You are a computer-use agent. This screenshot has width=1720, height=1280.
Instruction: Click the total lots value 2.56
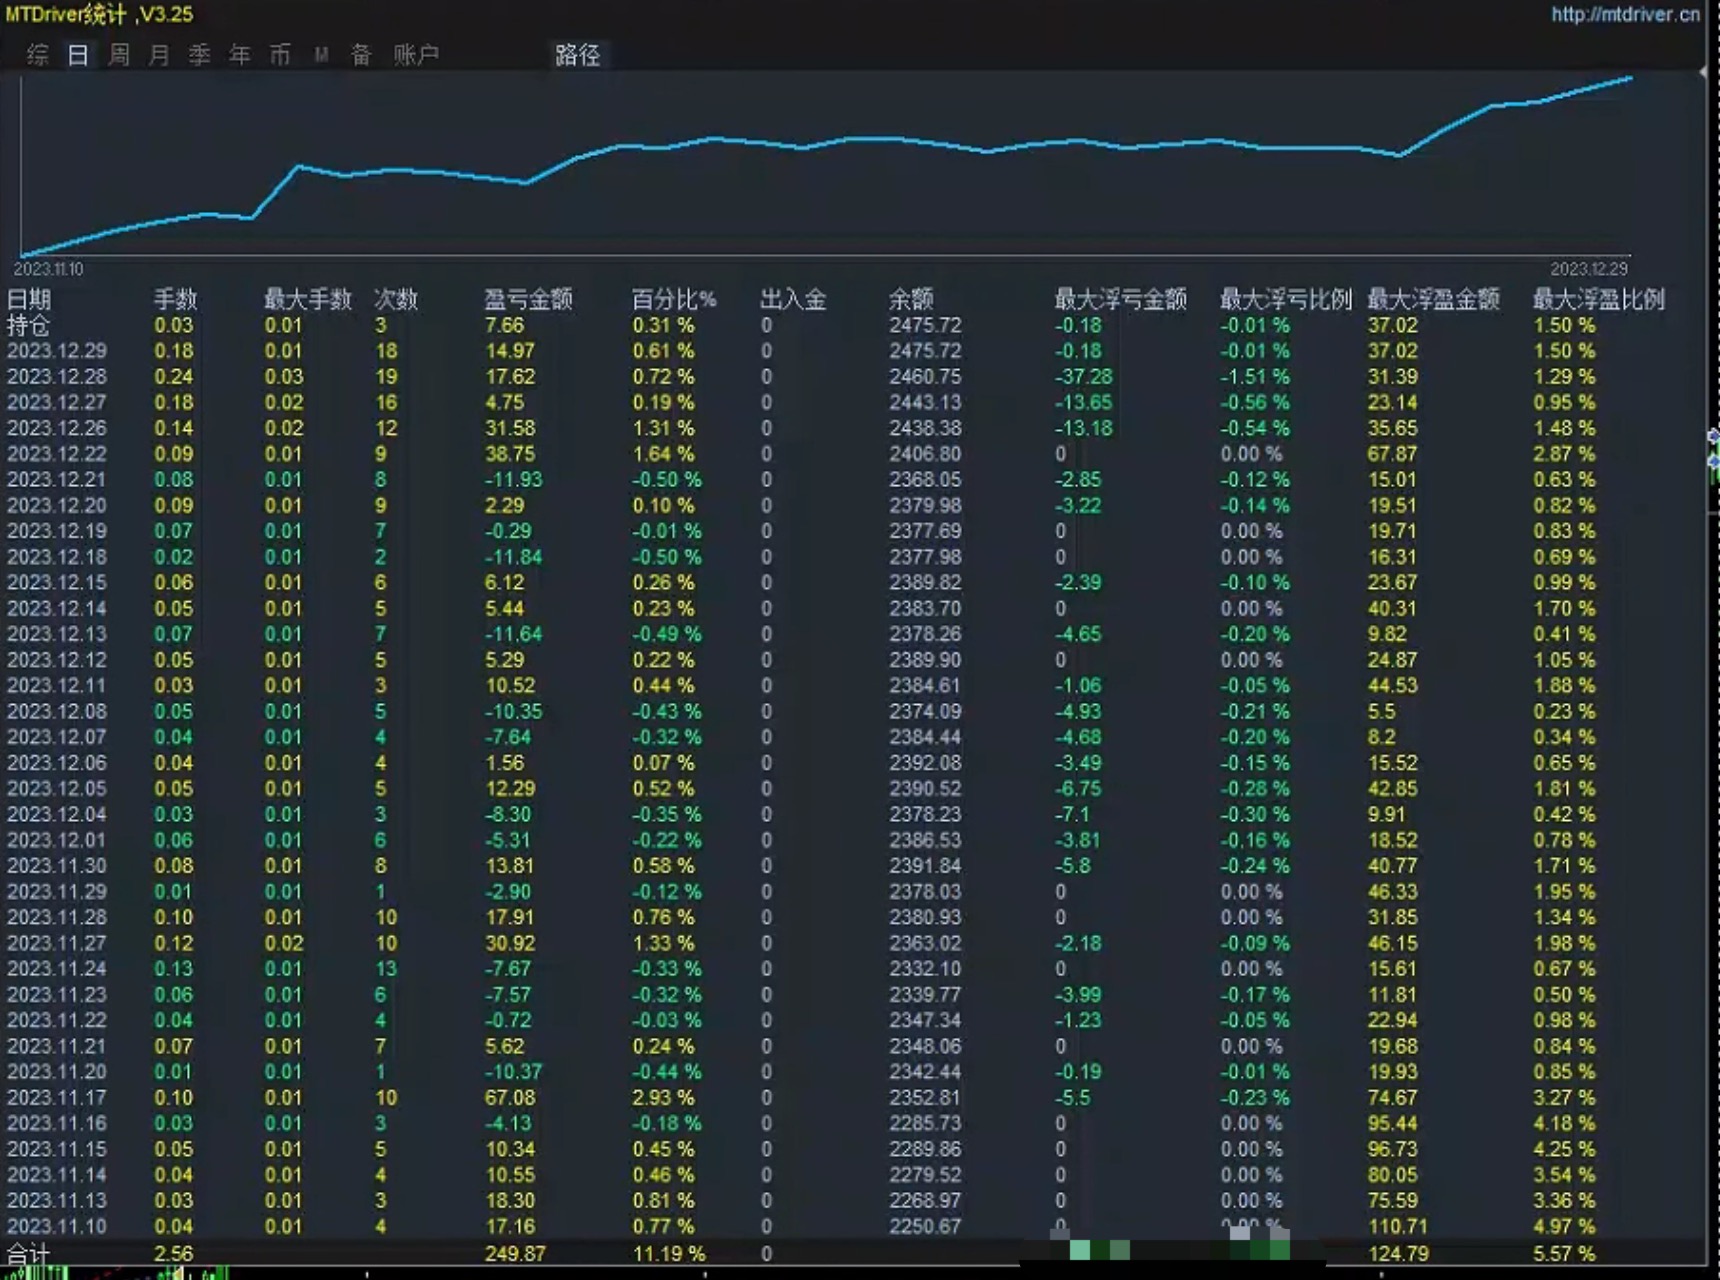click(174, 1254)
